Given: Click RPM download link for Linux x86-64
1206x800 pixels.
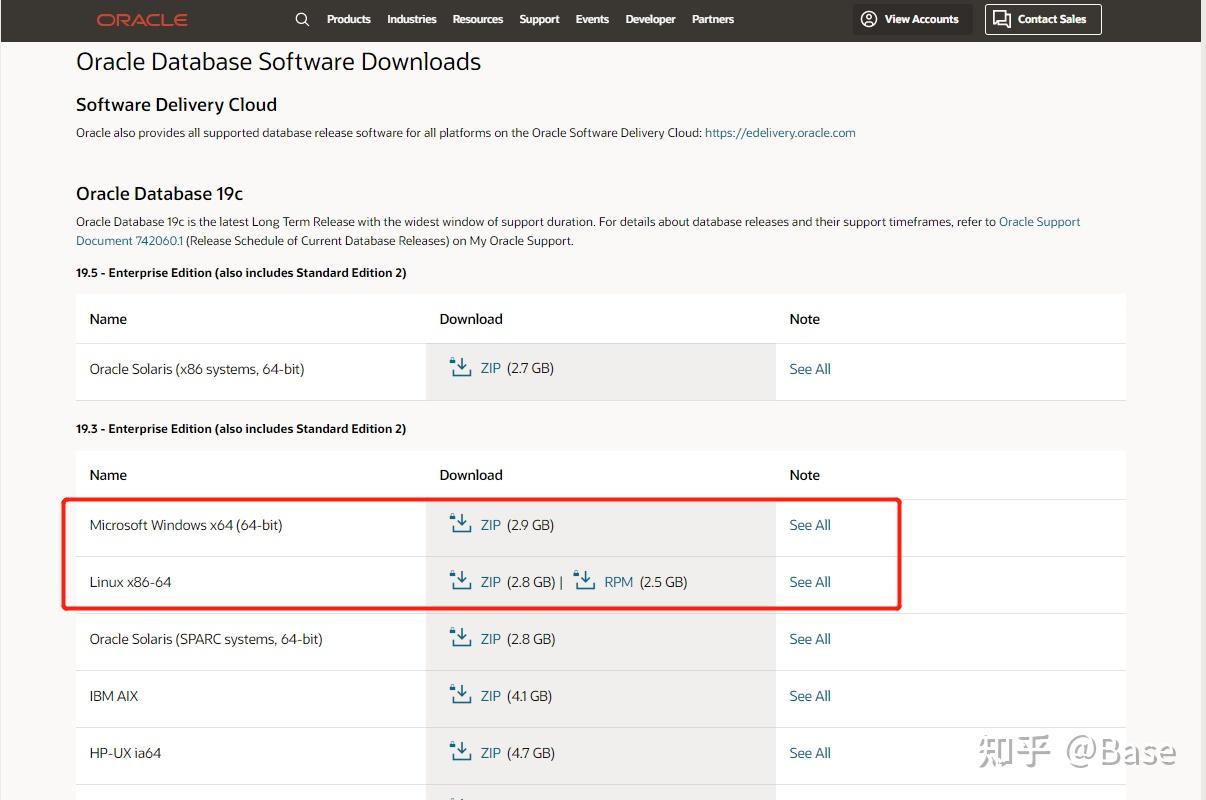Looking at the screenshot, I should pyautogui.click(x=618, y=582).
